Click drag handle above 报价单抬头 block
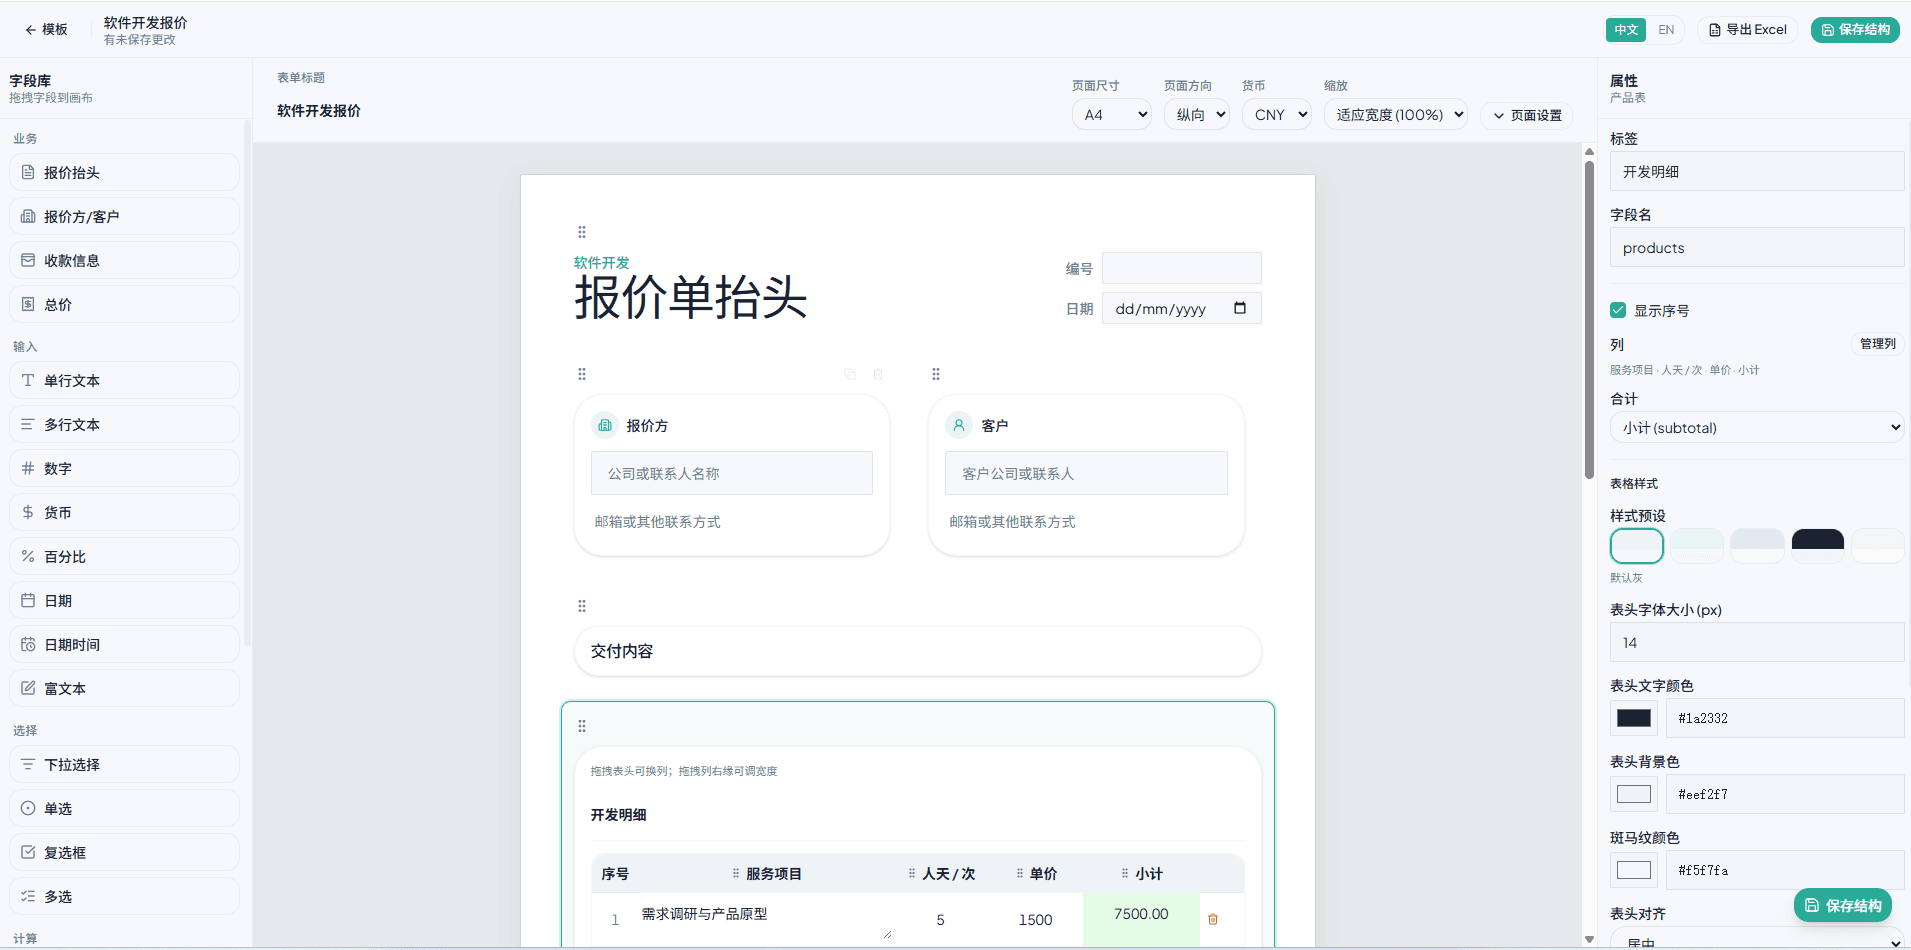This screenshot has height=950, width=1911. click(582, 232)
